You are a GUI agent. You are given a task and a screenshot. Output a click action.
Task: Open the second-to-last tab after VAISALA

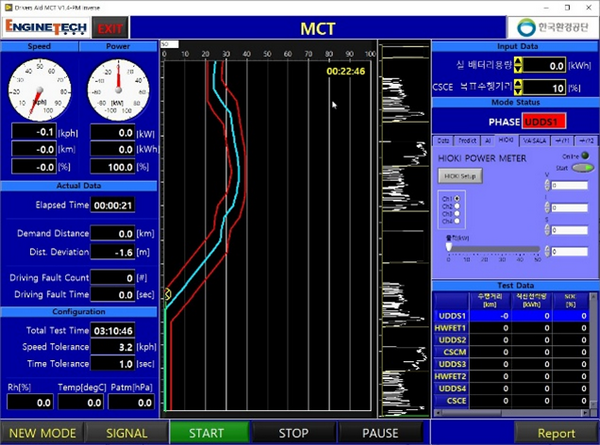tap(562, 141)
